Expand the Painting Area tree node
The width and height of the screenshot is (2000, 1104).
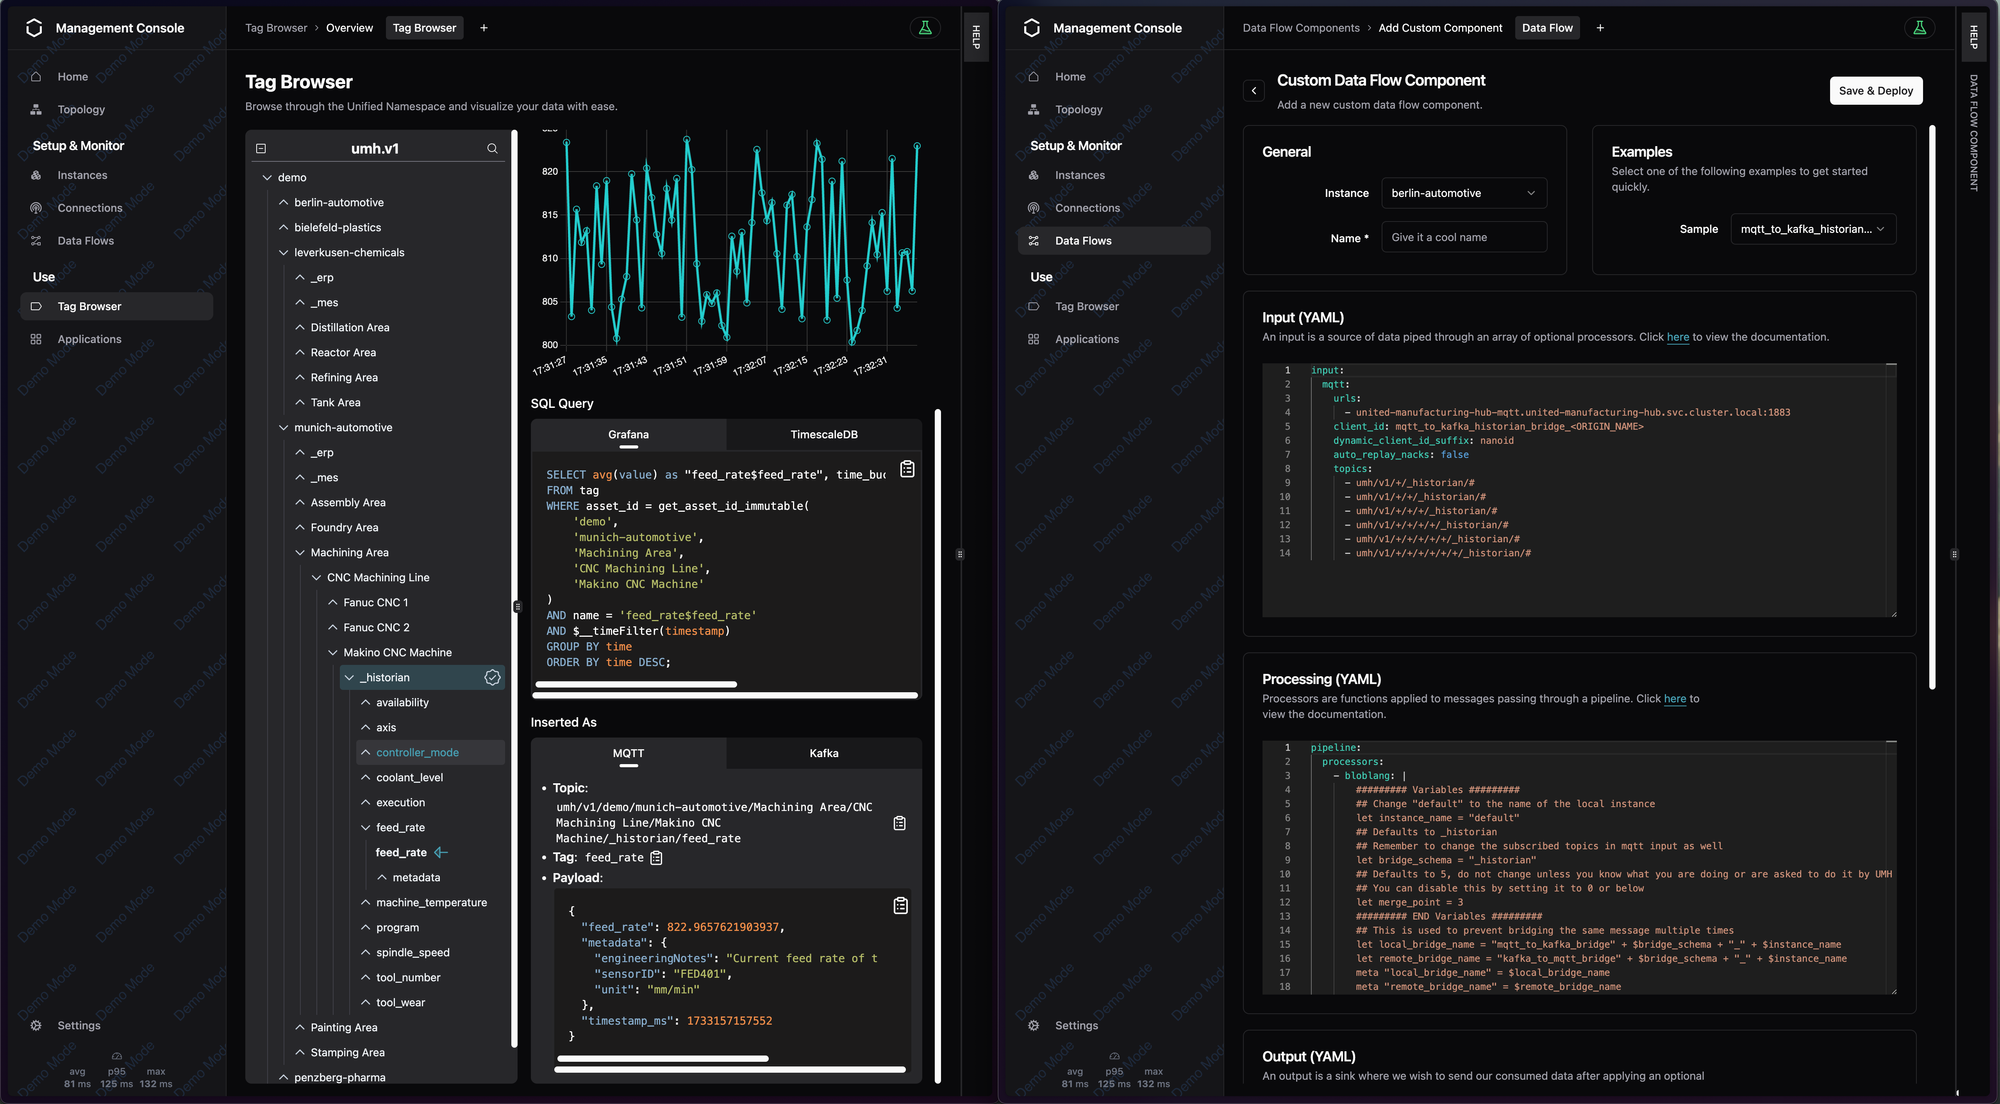tap(300, 1028)
